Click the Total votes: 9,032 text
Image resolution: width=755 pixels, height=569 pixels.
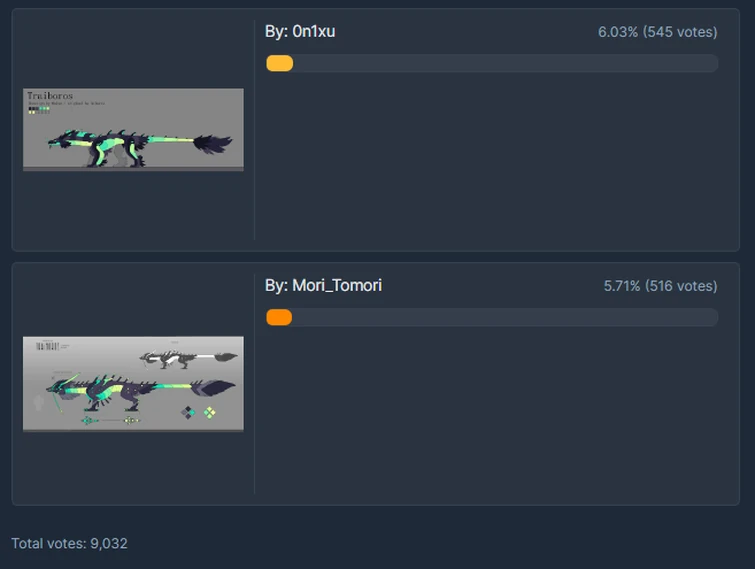69,543
